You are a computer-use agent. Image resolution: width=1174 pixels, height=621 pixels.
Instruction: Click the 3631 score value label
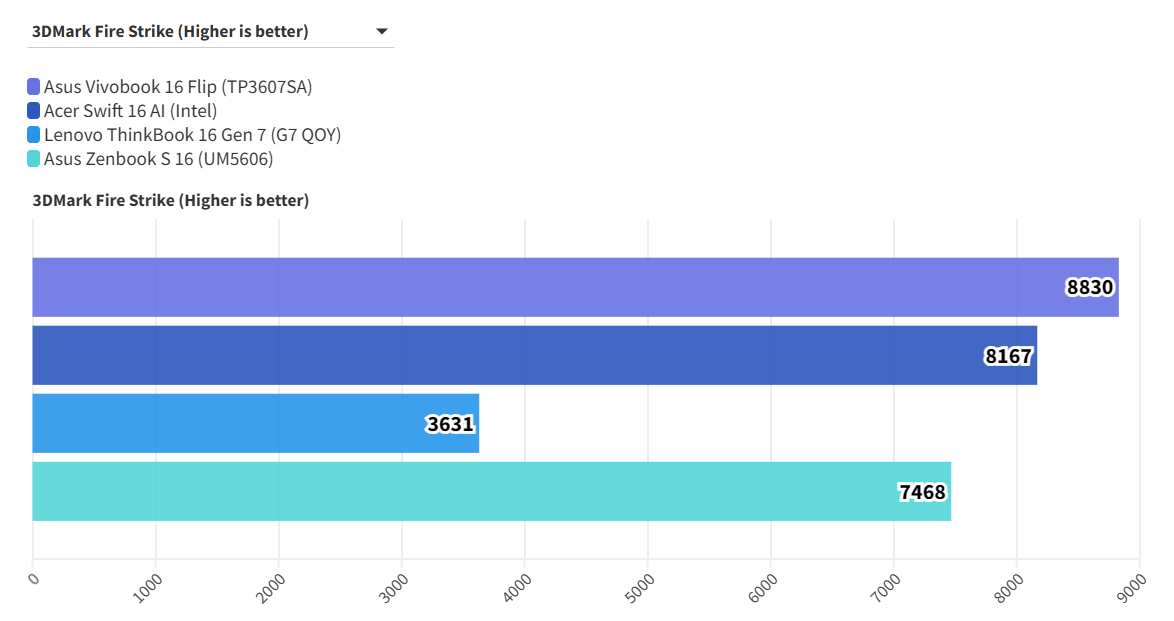(450, 424)
